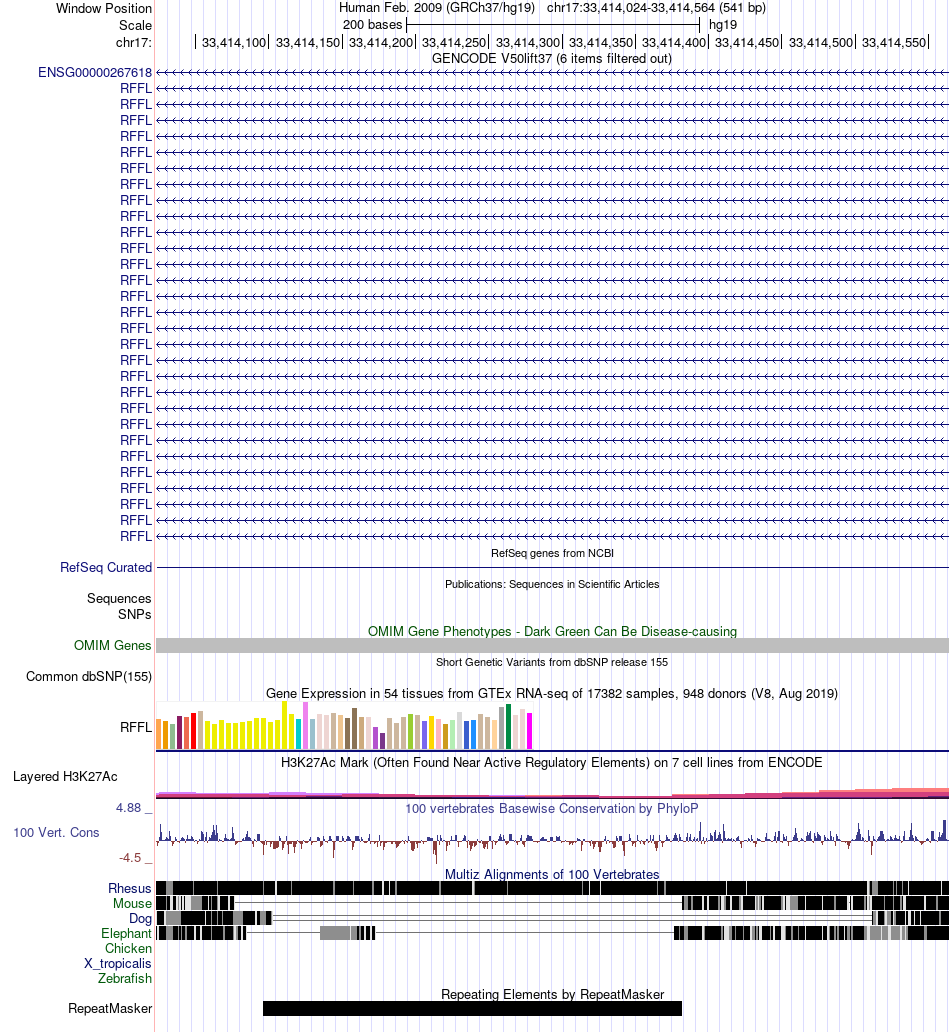Image resolution: width=950 pixels, height=1032 pixels.
Task: Open the OMIM Gene Phenotypes track title
Action: click(552, 632)
